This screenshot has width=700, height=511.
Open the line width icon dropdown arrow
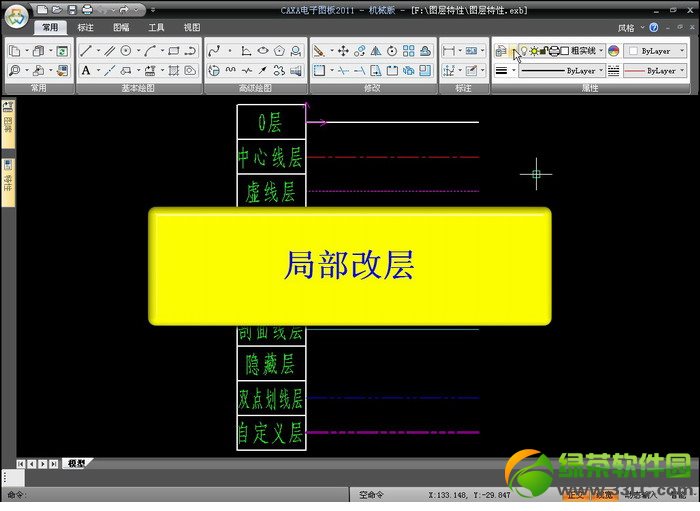coord(513,71)
